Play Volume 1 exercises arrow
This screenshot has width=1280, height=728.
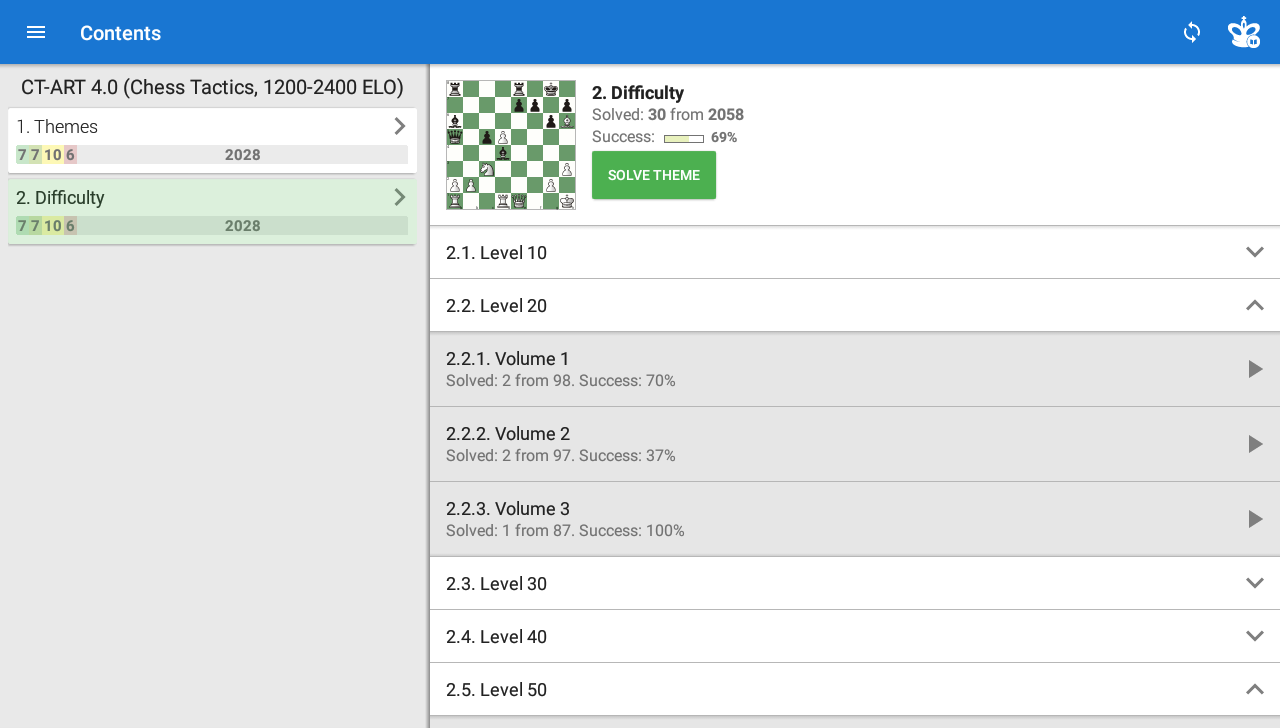pyautogui.click(x=1255, y=369)
